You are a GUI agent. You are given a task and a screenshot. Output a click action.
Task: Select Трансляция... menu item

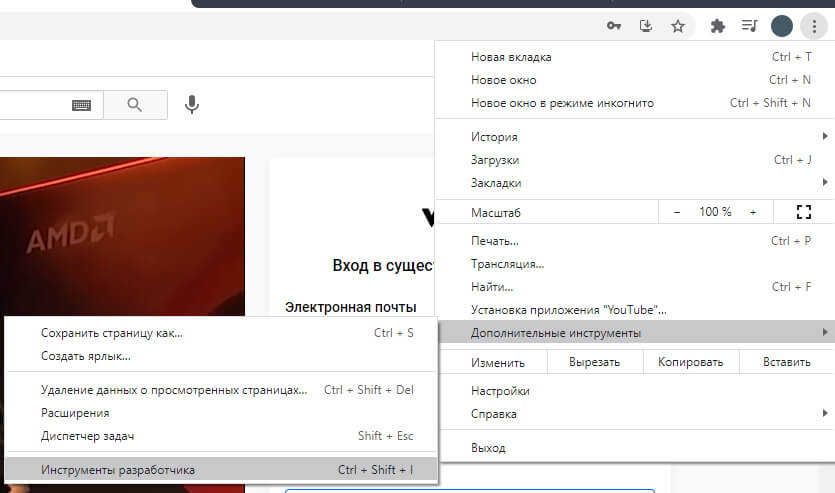[x=635, y=264]
